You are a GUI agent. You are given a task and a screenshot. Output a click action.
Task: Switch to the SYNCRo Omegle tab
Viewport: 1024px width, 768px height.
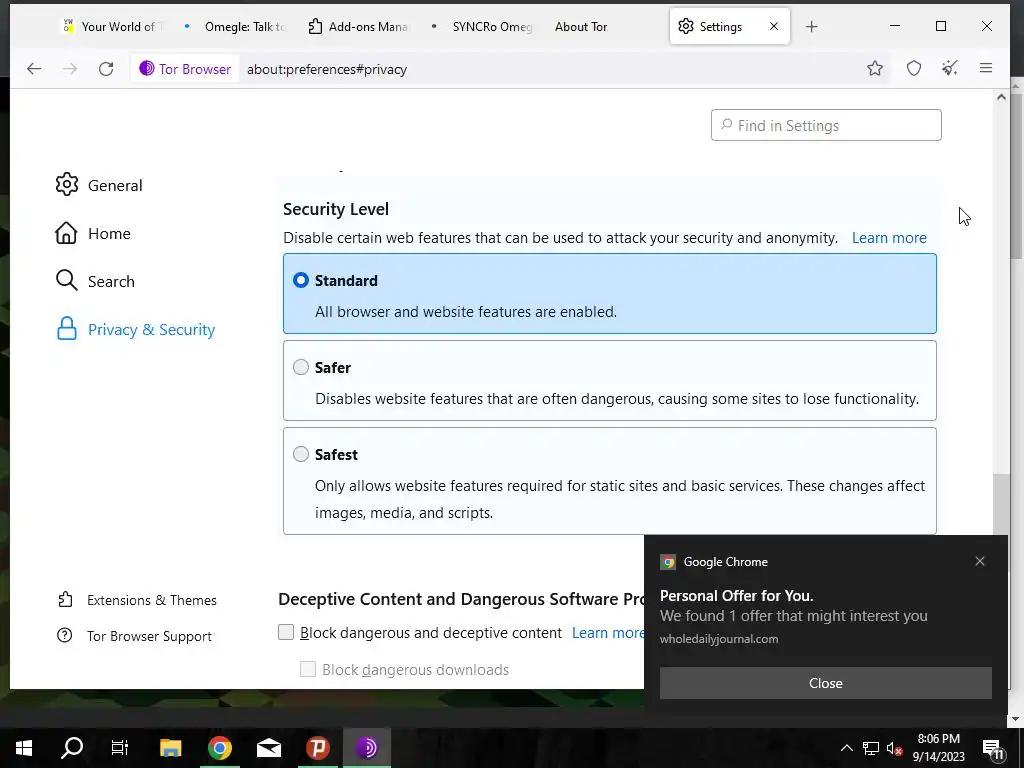pos(482,27)
